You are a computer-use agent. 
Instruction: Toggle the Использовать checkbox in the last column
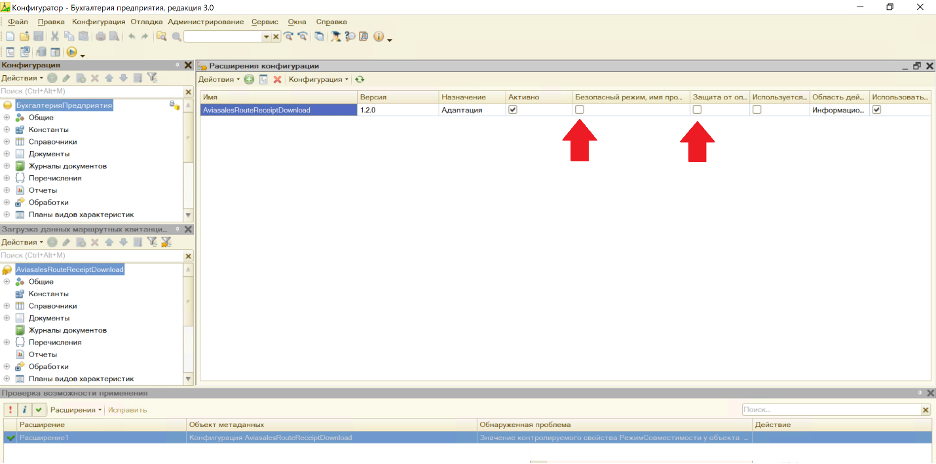coord(876,110)
